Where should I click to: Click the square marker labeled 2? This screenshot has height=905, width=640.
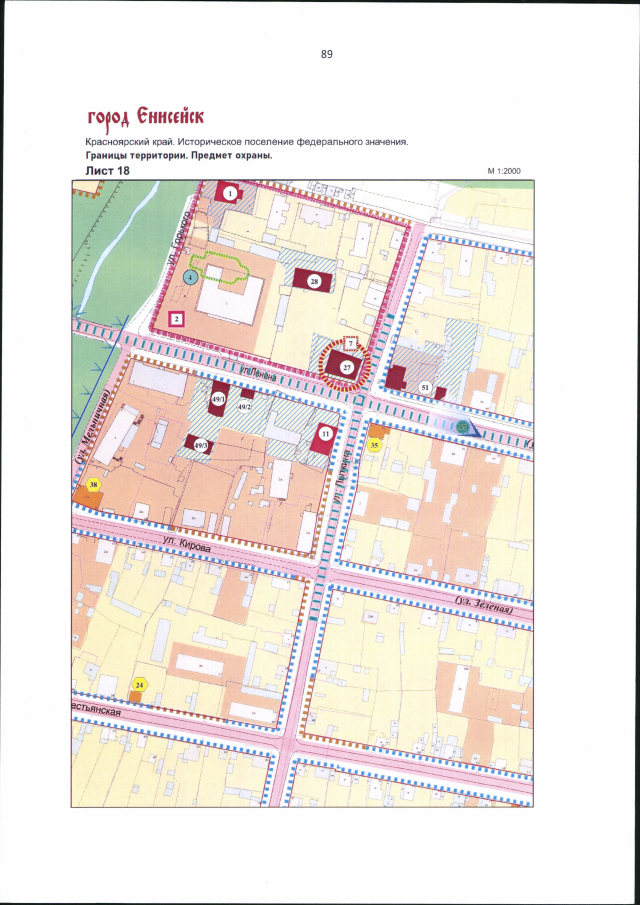pyautogui.click(x=177, y=319)
